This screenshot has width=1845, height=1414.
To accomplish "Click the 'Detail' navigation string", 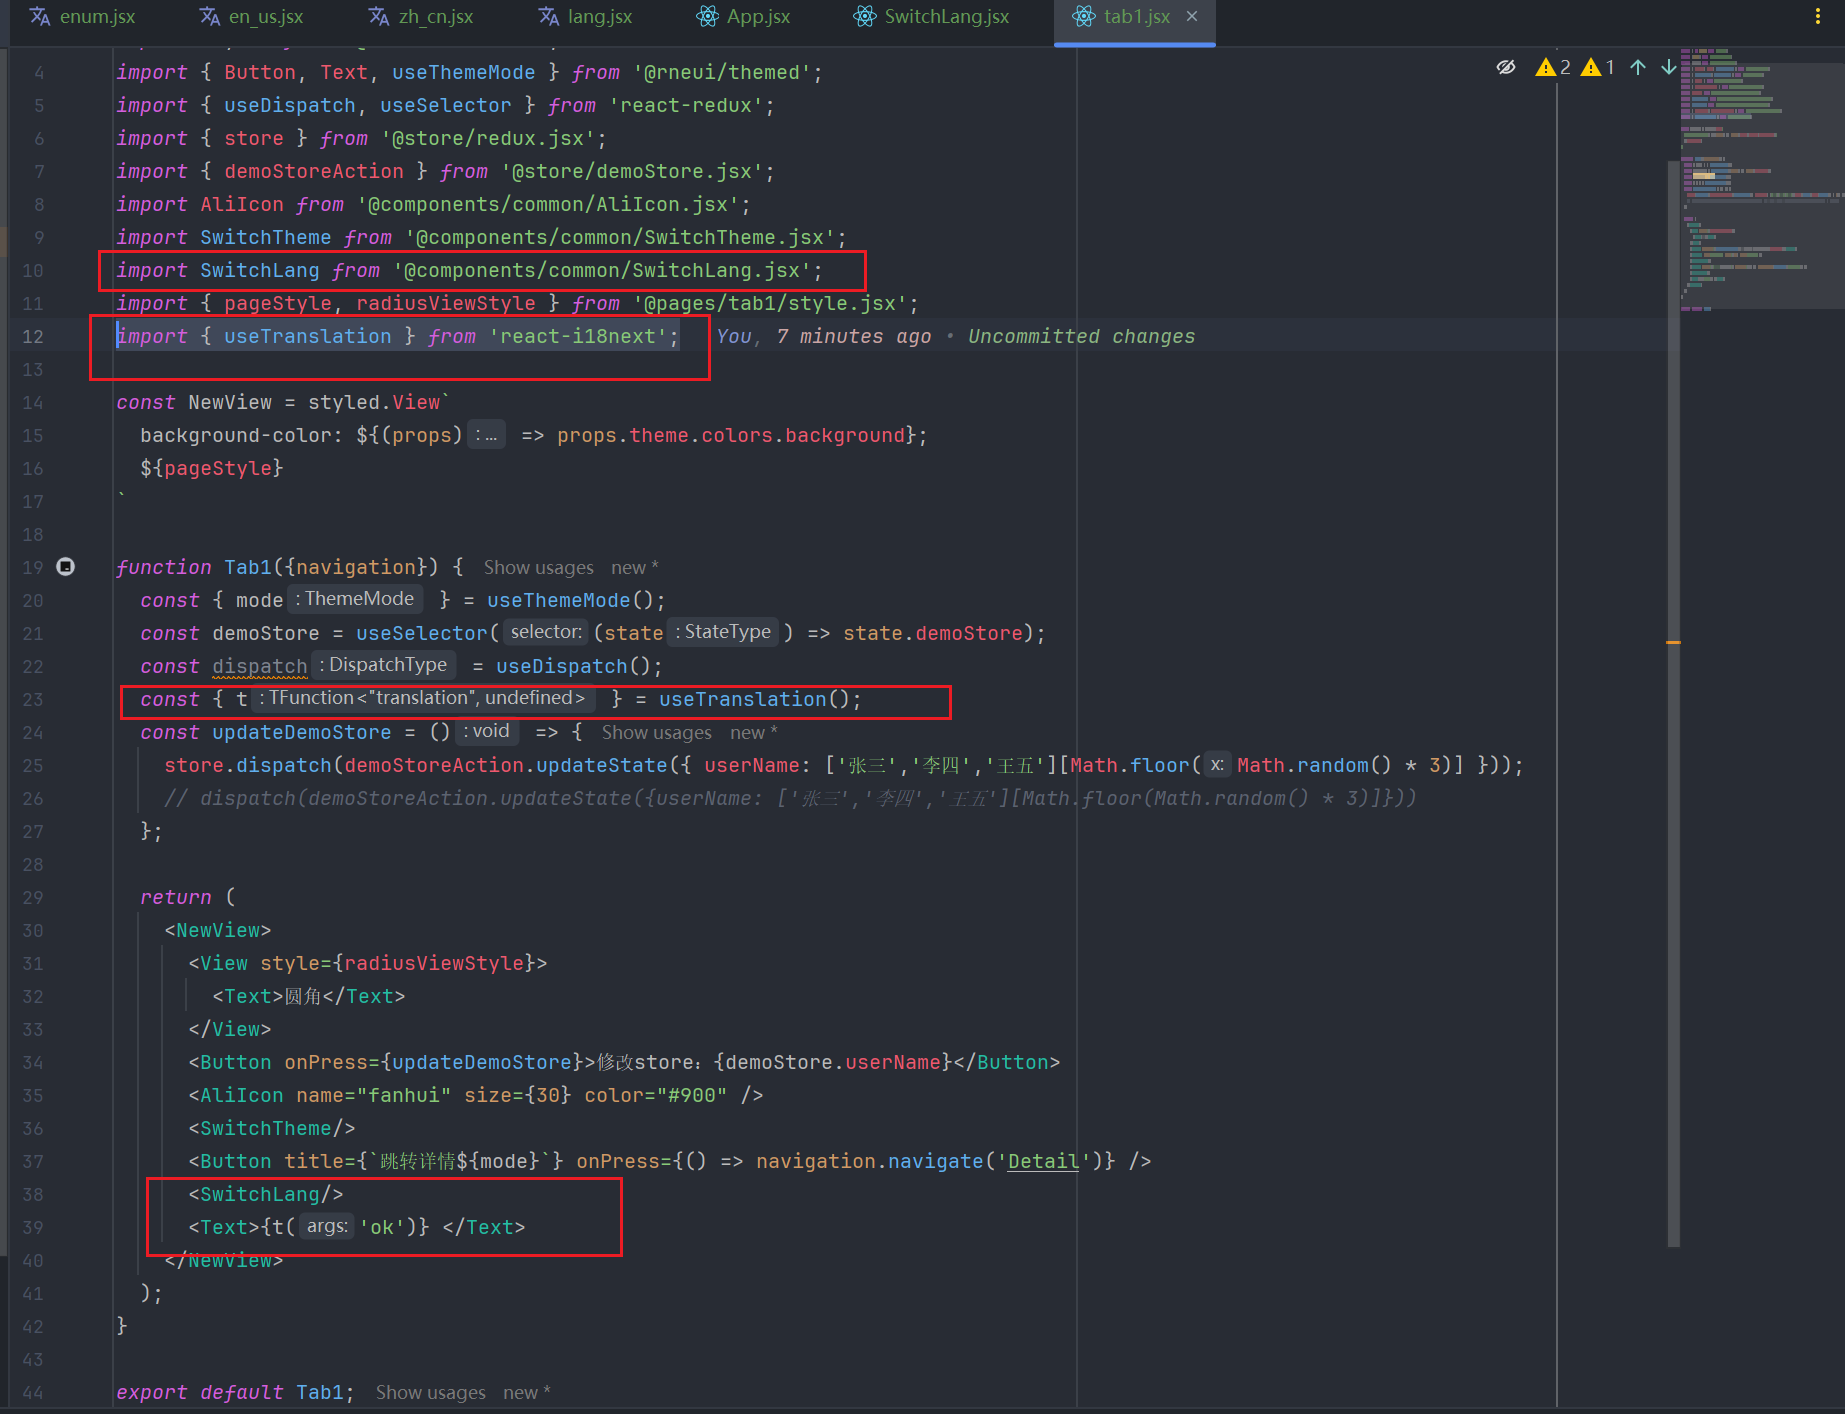I will pos(1043,1162).
